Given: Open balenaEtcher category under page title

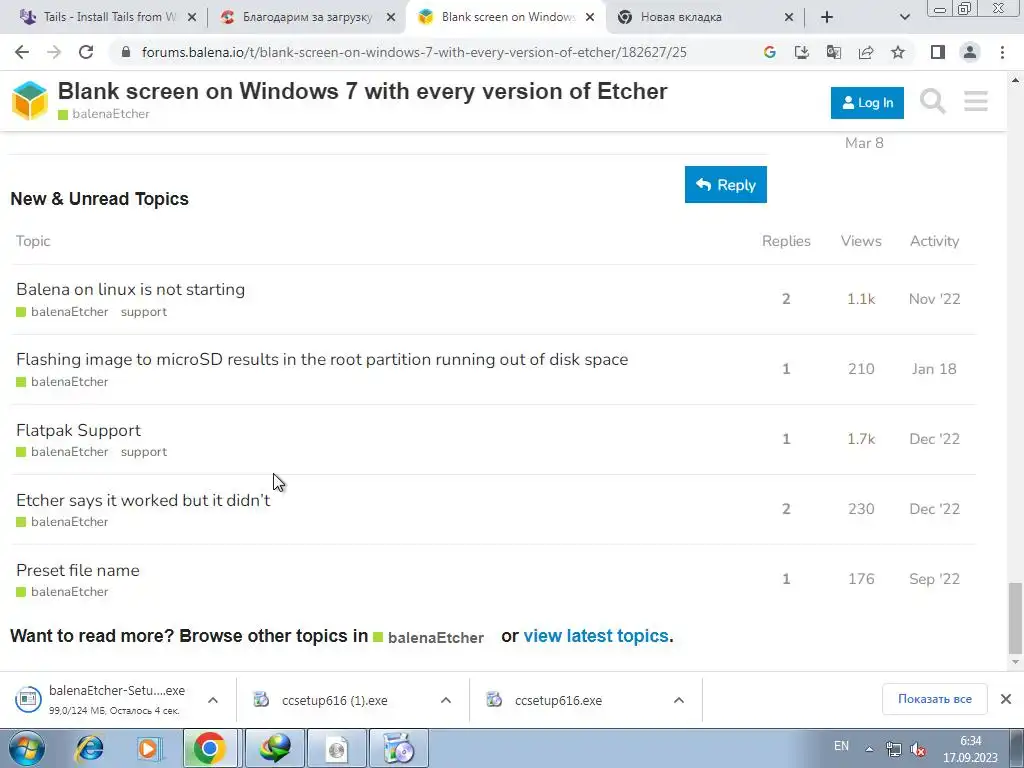Looking at the screenshot, I should pyautogui.click(x=104, y=114).
